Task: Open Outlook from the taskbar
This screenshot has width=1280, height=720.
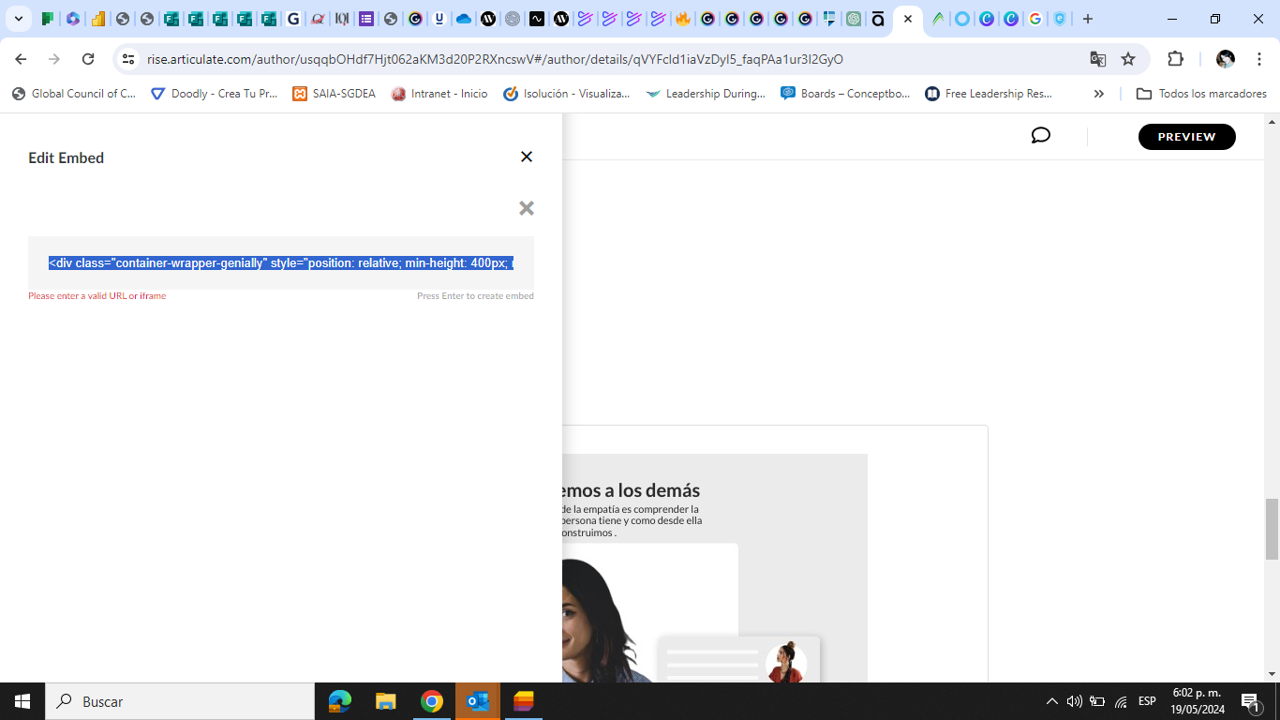Action: coord(478,702)
